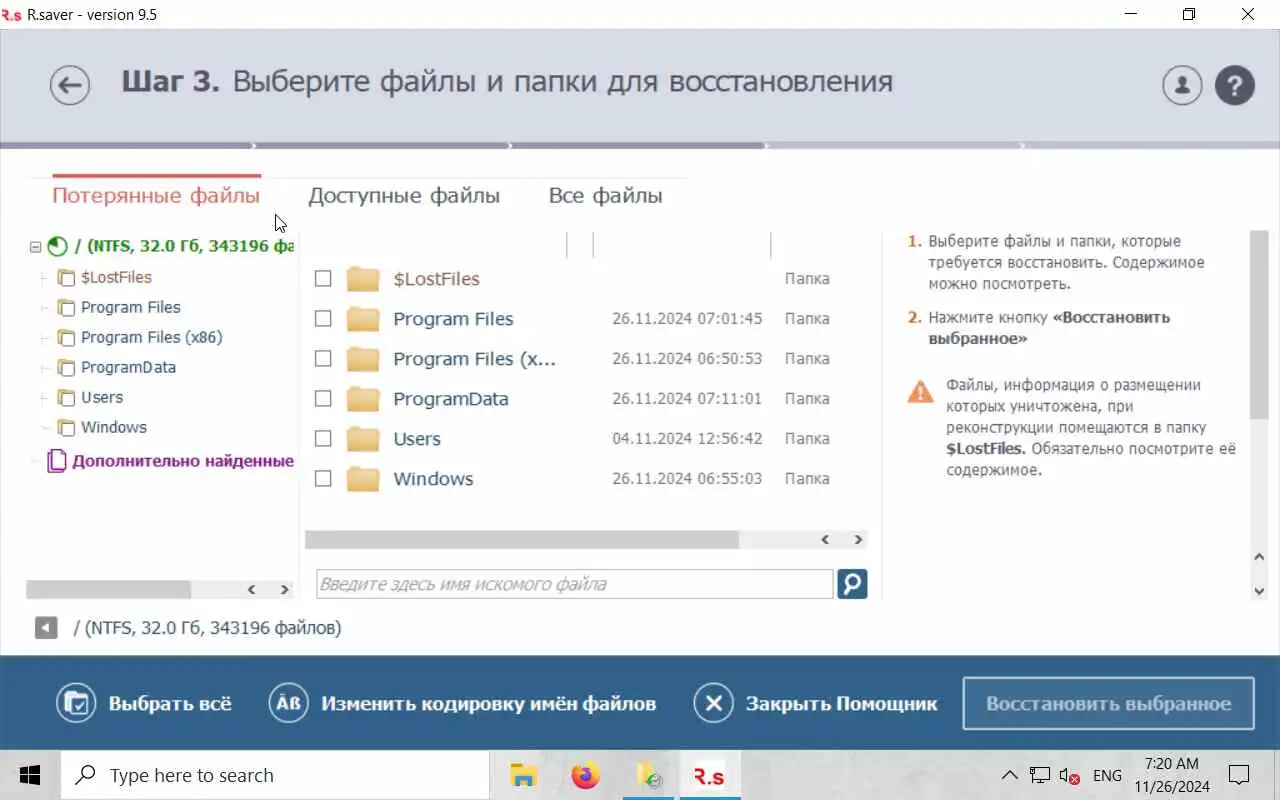The height and width of the screenshot is (800, 1280).
Task: Select Program Files in the folder tree
Action: (x=131, y=307)
